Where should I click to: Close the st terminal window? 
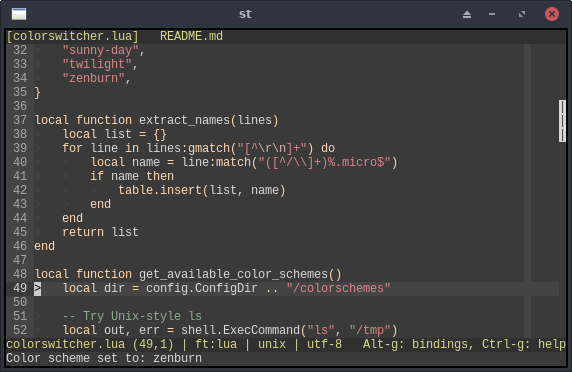552,14
